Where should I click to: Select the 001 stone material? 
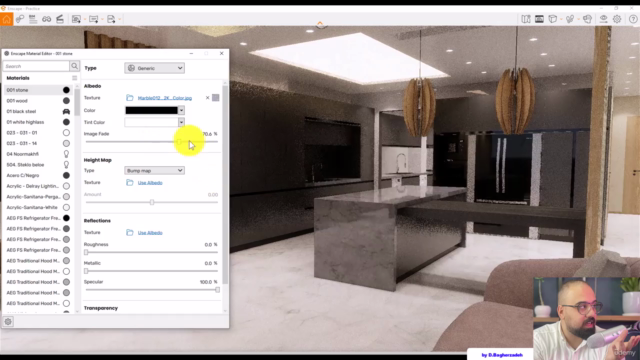[38, 90]
